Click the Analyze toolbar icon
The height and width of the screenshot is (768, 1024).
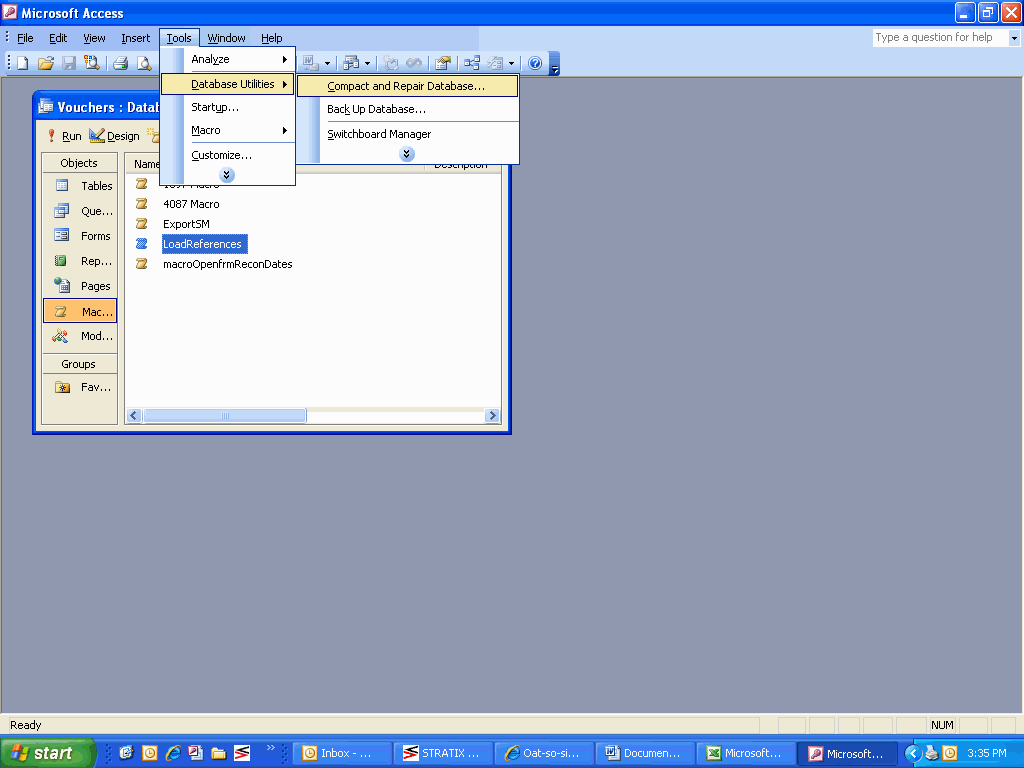(x=351, y=63)
